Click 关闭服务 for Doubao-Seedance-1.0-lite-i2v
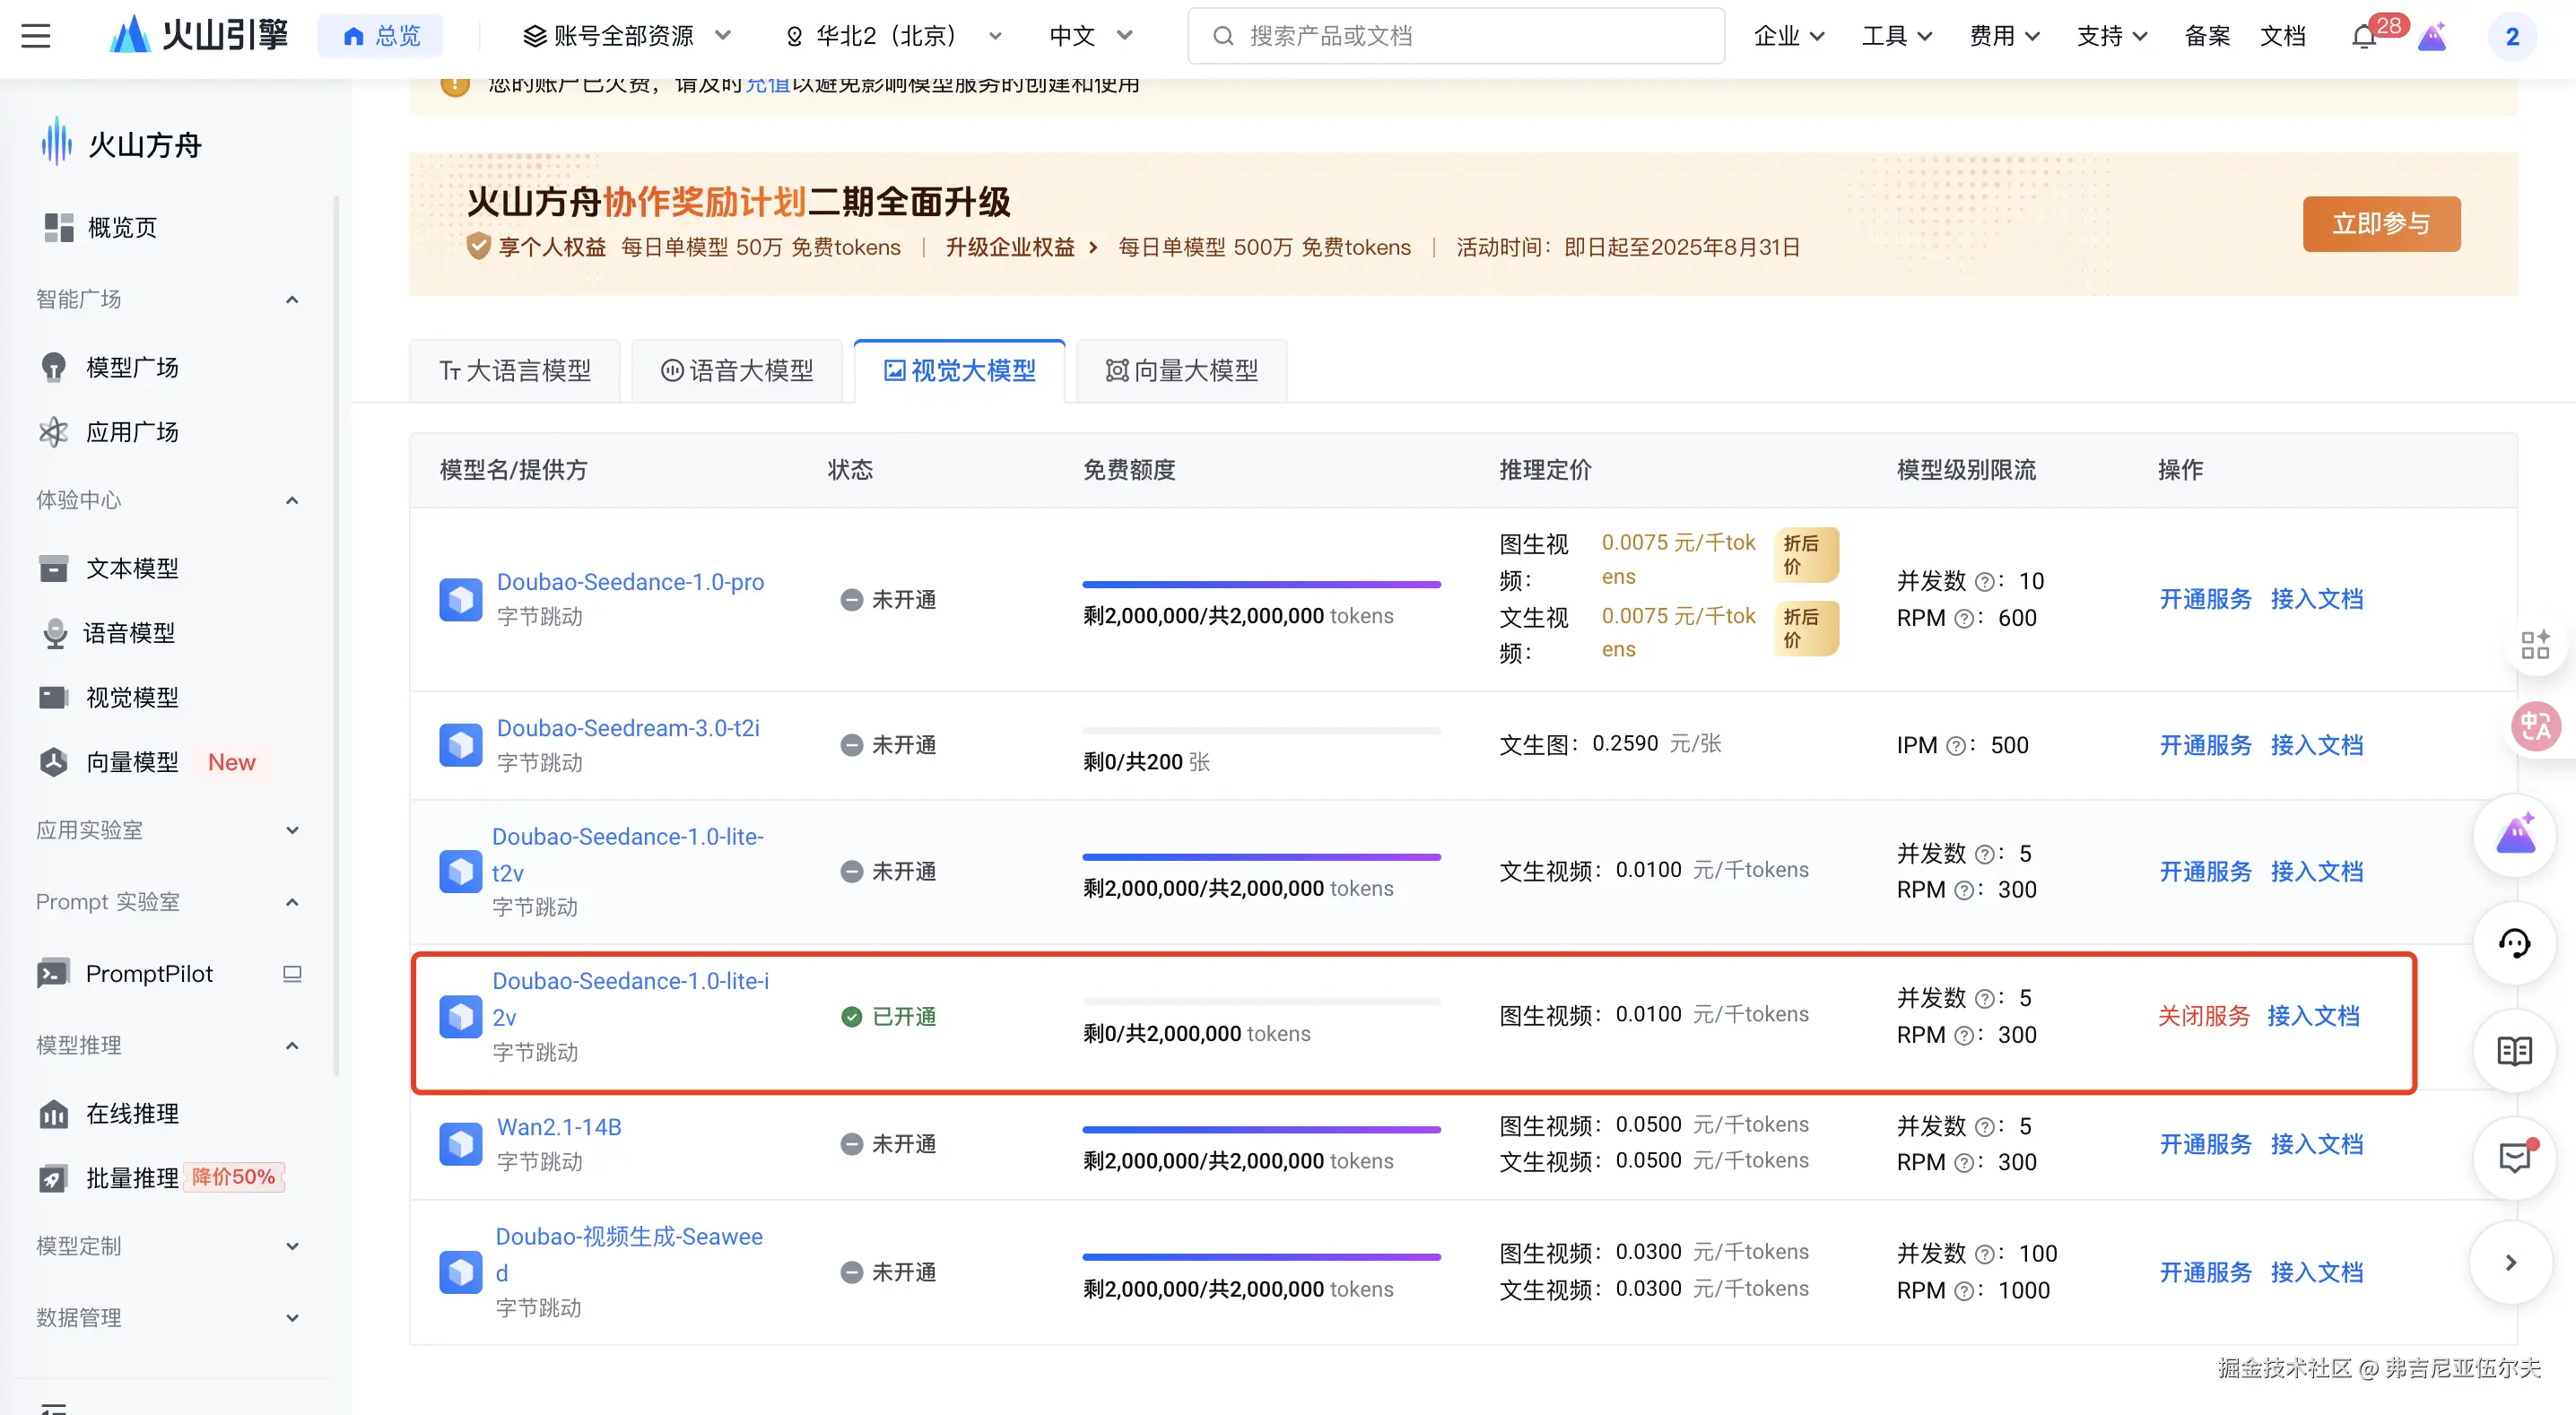The width and height of the screenshot is (2576, 1415). (x=2203, y=1016)
